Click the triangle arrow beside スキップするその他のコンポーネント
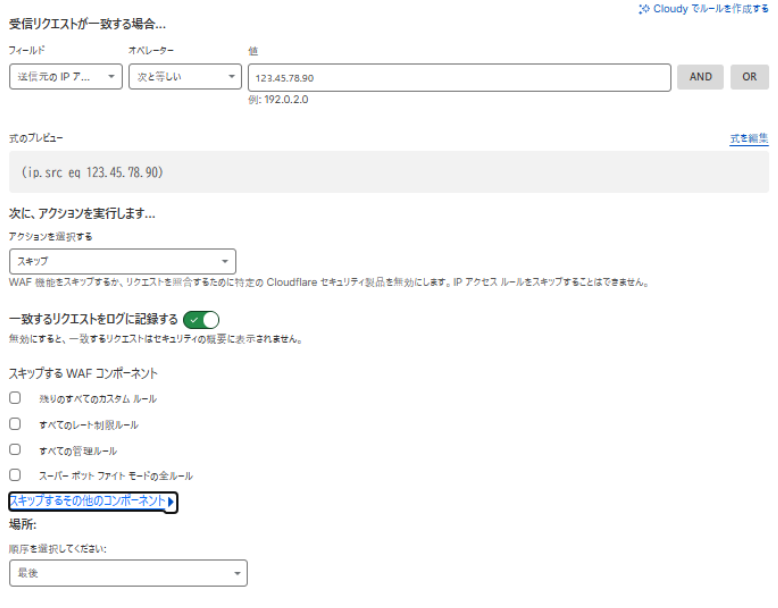The height and width of the screenshot is (608, 778). point(172,502)
